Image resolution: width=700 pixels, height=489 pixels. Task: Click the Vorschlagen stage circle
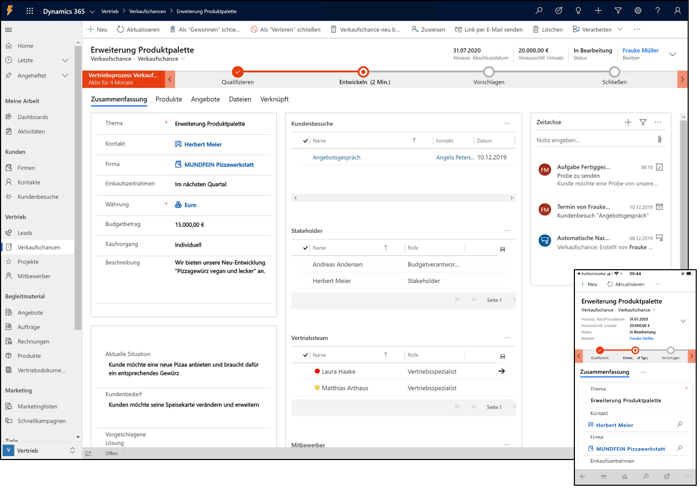tap(489, 71)
